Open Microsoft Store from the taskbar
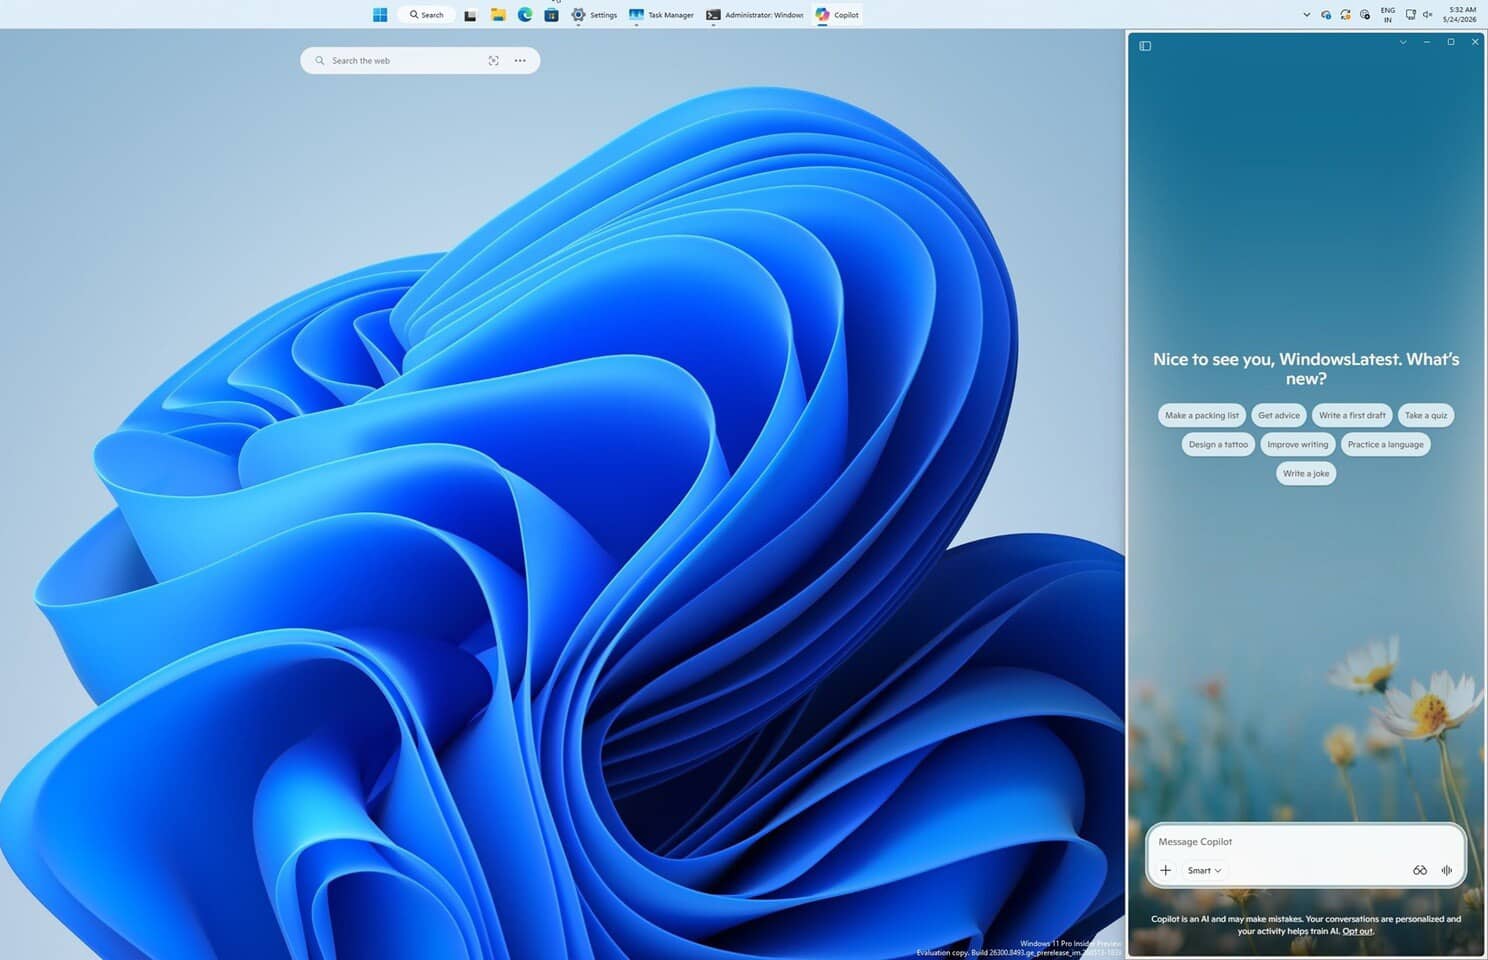This screenshot has width=1488, height=960. 551,15
